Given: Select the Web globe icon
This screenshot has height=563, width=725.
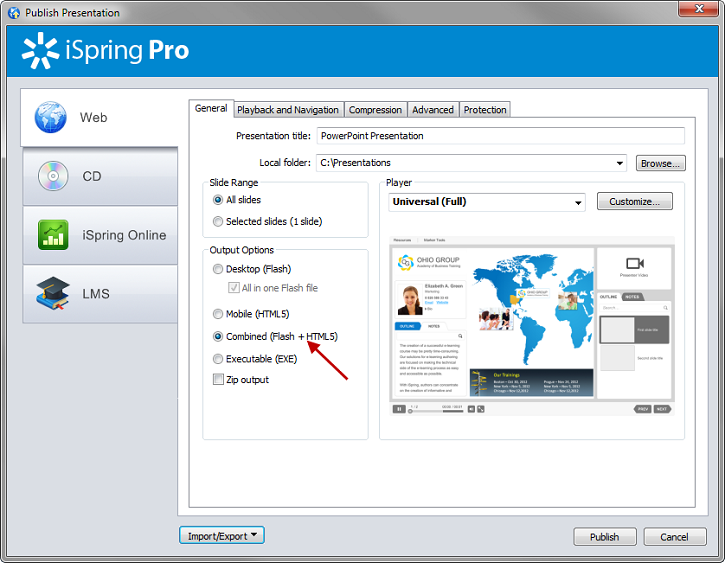Looking at the screenshot, I should click(50, 117).
